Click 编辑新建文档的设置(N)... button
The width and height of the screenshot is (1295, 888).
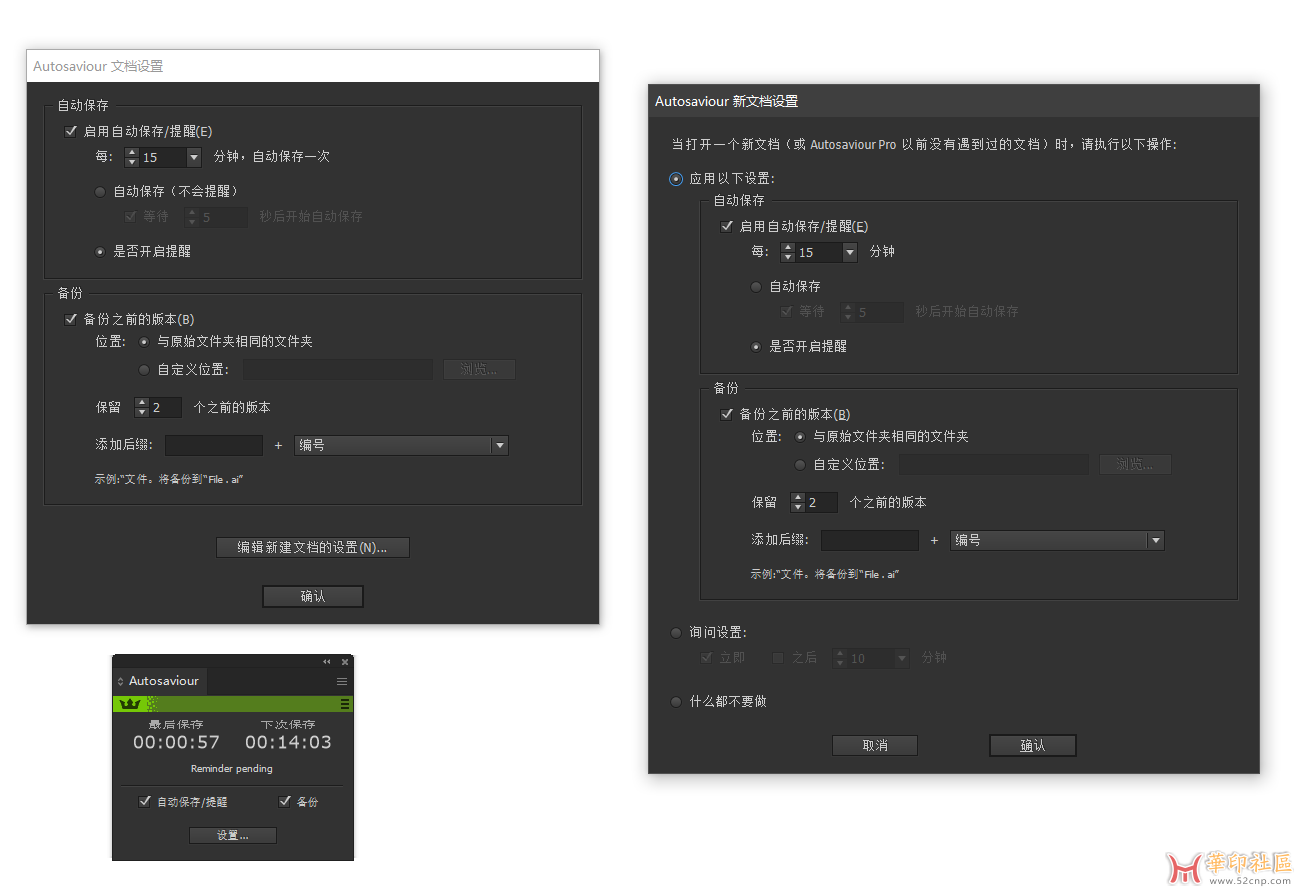313,547
